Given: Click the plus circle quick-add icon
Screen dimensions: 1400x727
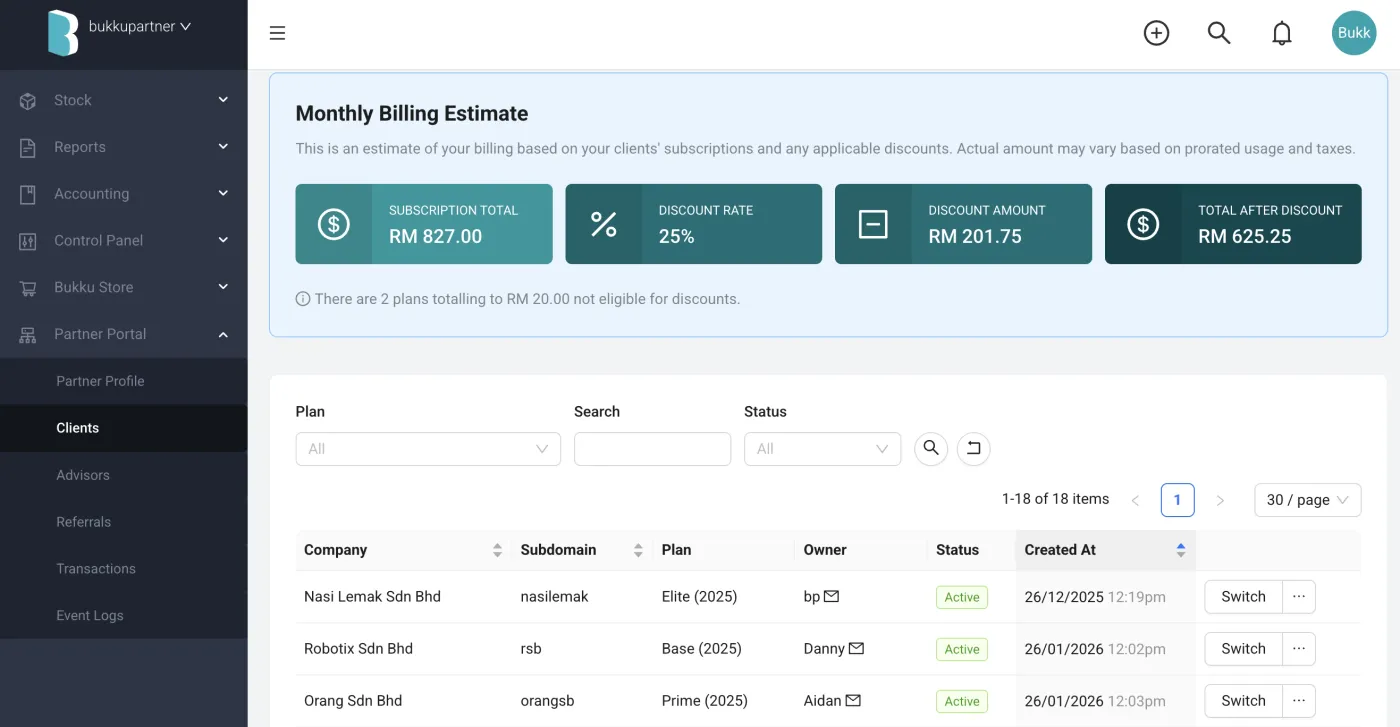Looking at the screenshot, I should 1156,33.
